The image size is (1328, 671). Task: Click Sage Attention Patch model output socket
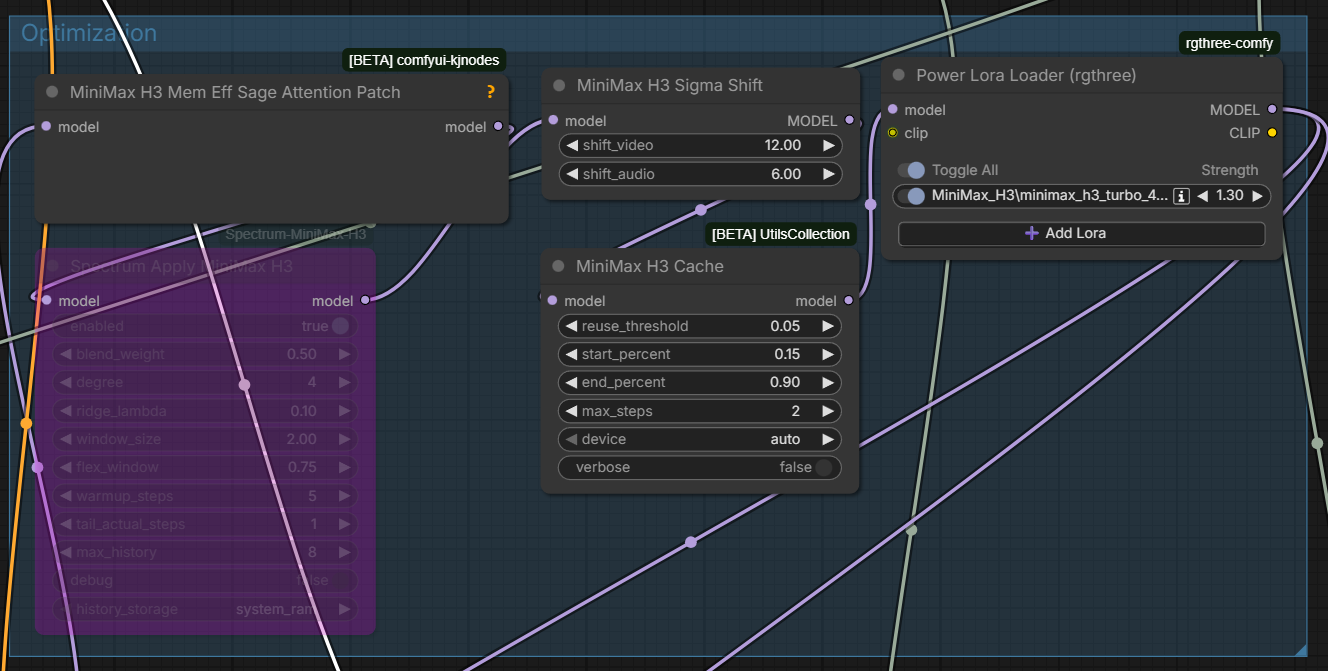498,127
